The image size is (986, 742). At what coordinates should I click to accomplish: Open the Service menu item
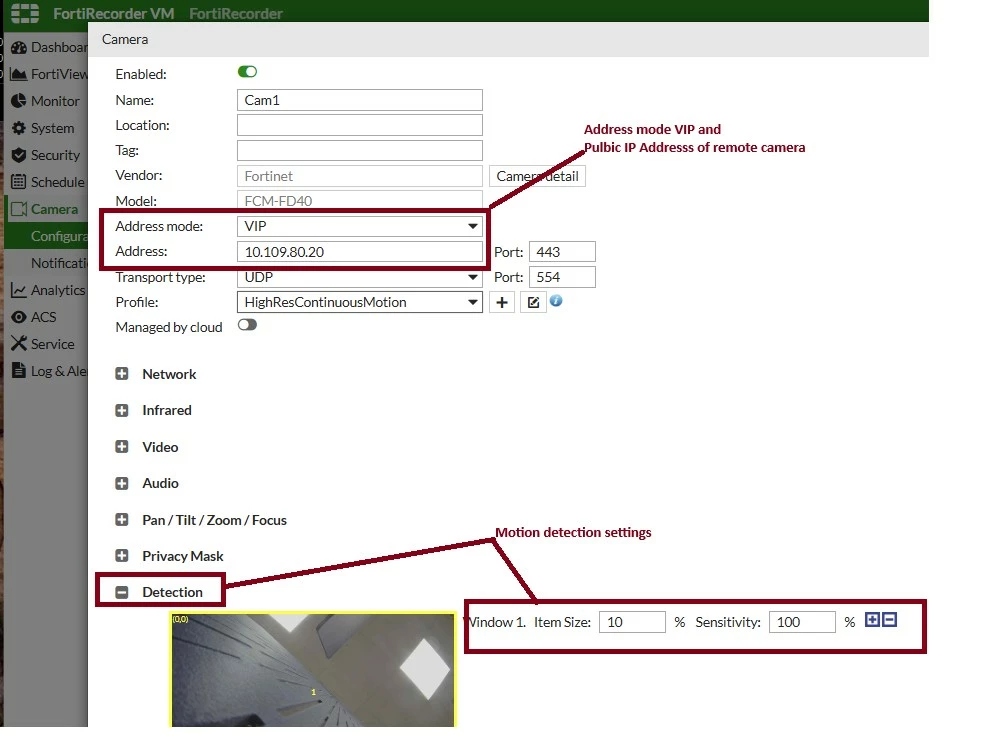46,343
